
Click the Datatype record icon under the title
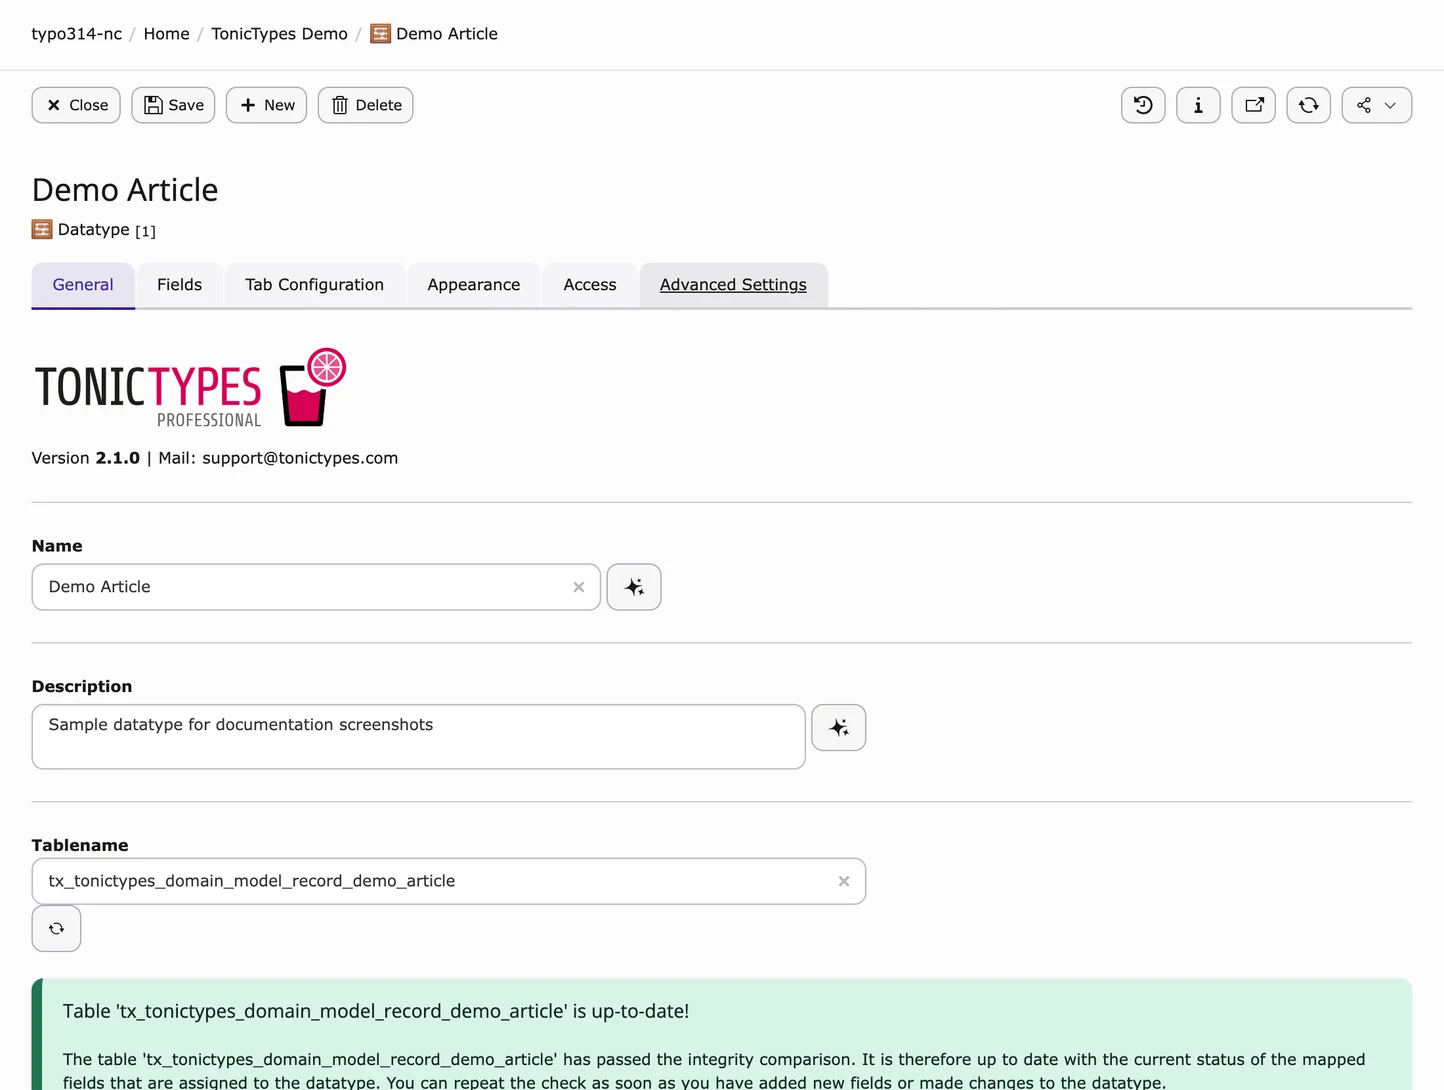(42, 230)
